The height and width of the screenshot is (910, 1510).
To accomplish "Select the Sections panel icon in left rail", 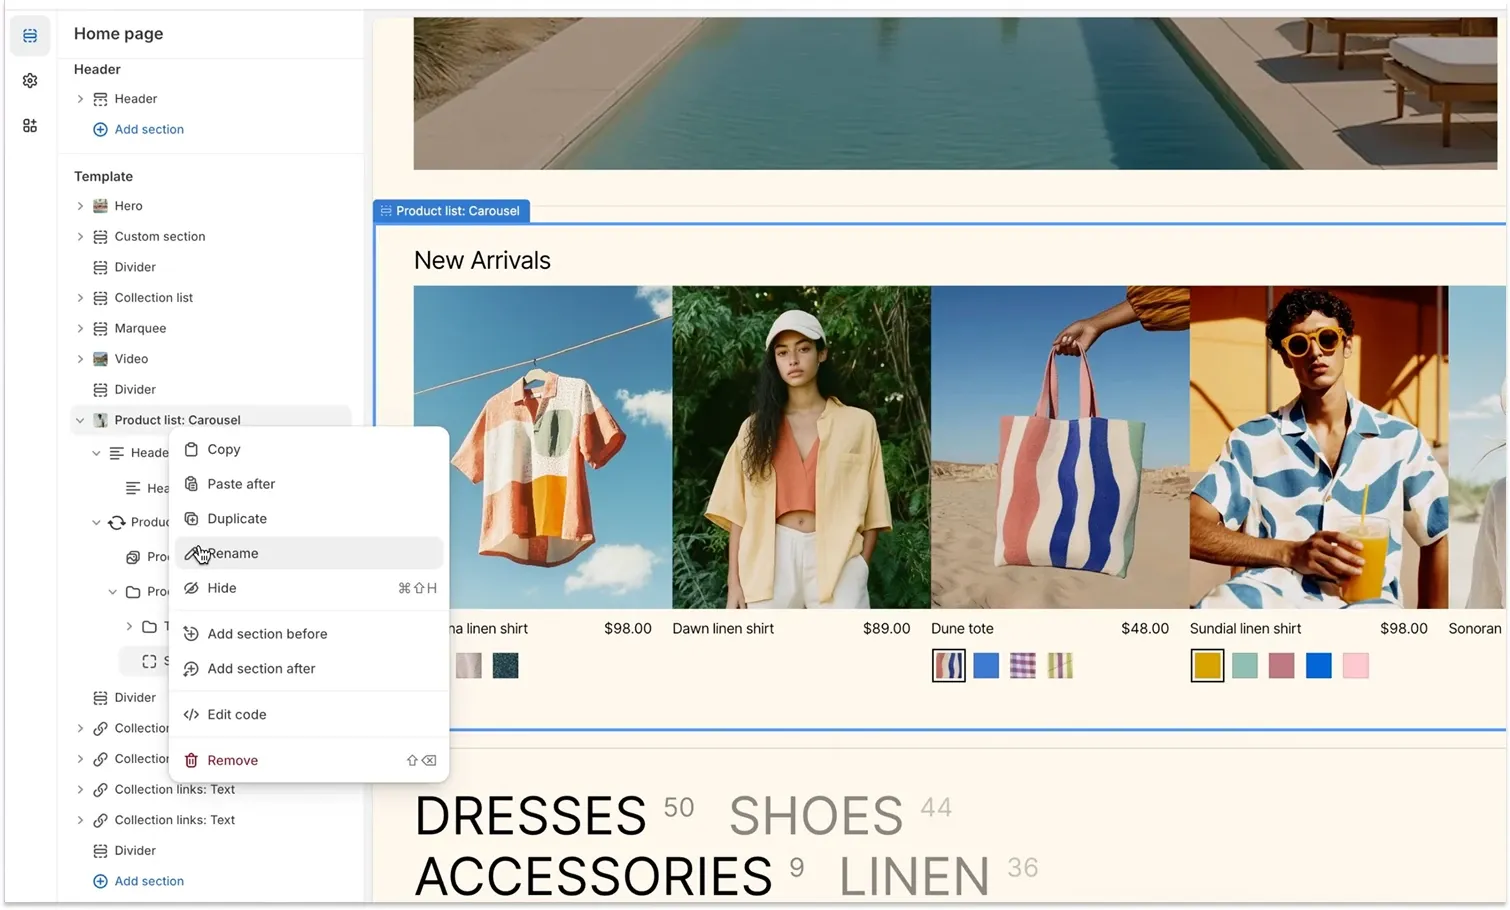I will (x=30, y=35).
